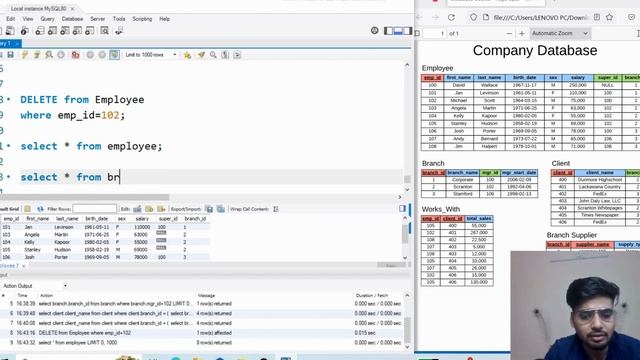Click the editor horizontal scrollbar
Image resolution: width=640 pixels, height=360 pixels.
click(84, 197)
